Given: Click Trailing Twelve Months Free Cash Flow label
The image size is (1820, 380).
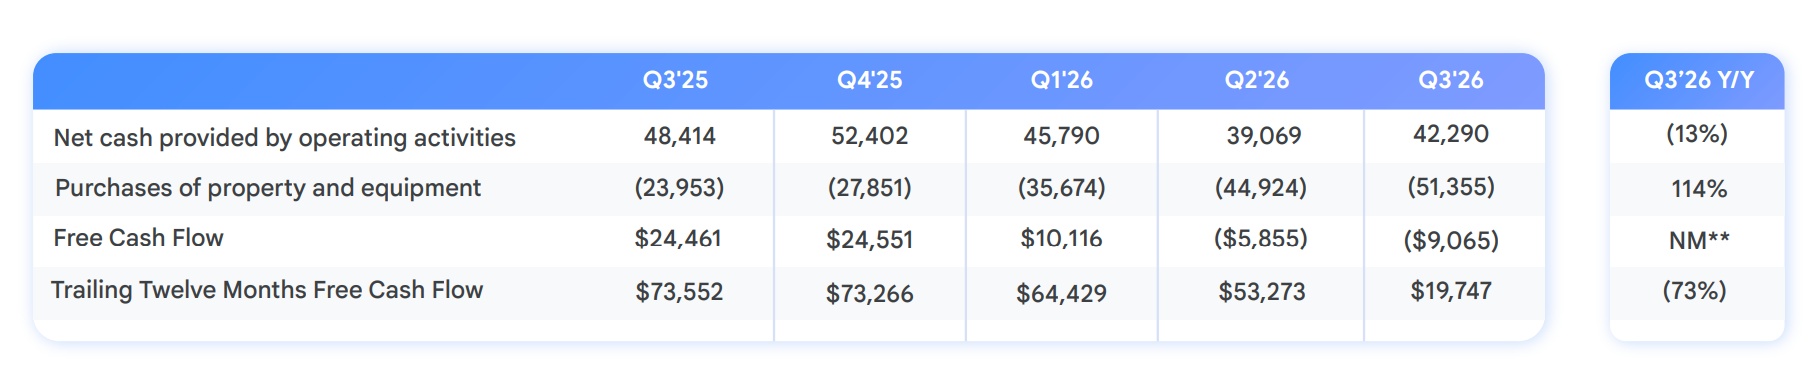Looking at the screenshot, I should pyautogui.click(x=267, y=290).
